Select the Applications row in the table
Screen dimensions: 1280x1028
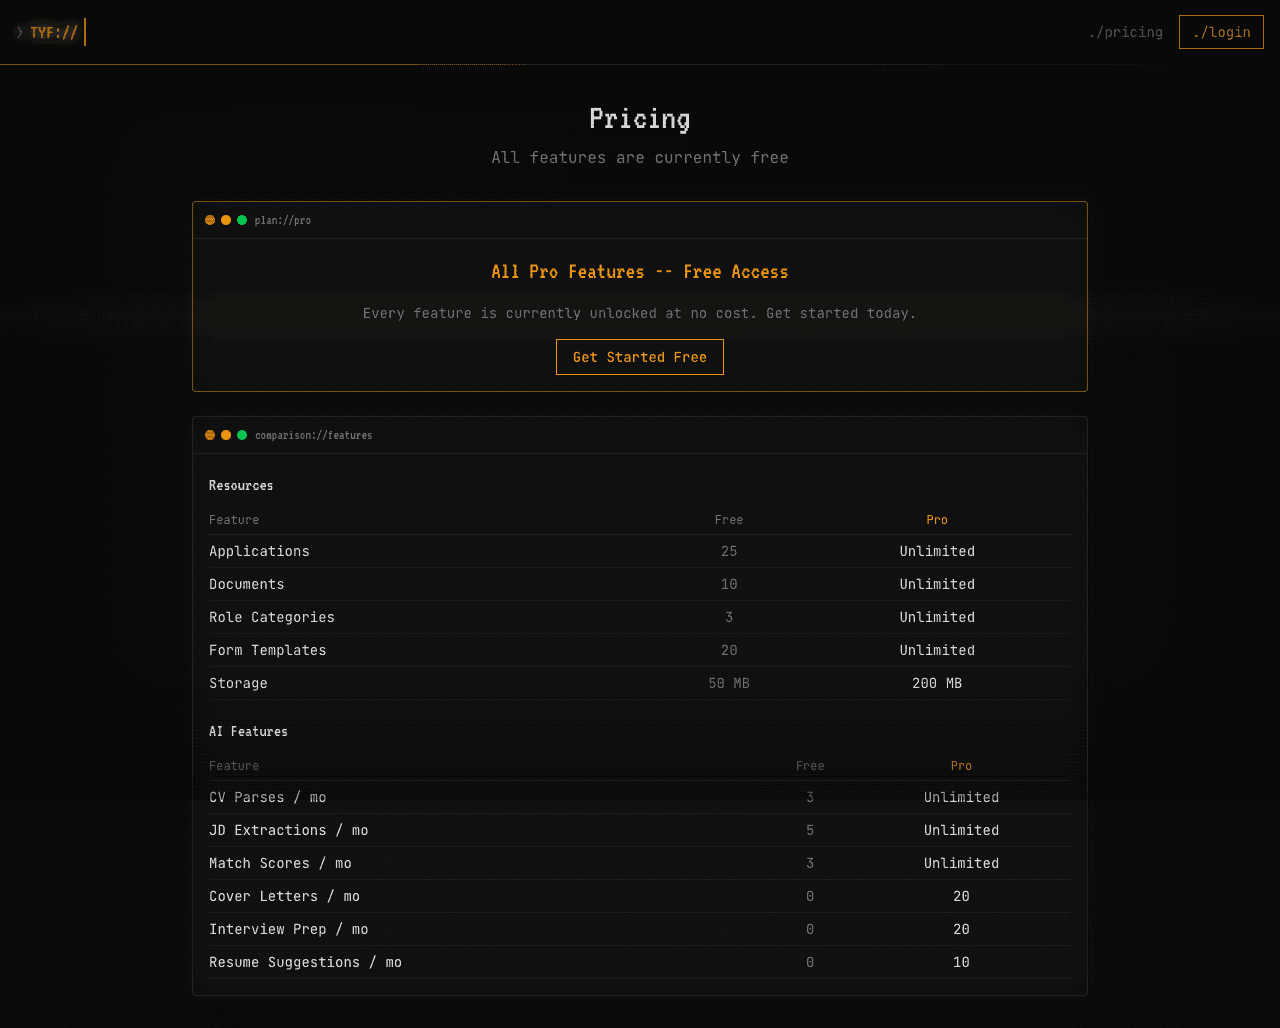tap(640, 551)
